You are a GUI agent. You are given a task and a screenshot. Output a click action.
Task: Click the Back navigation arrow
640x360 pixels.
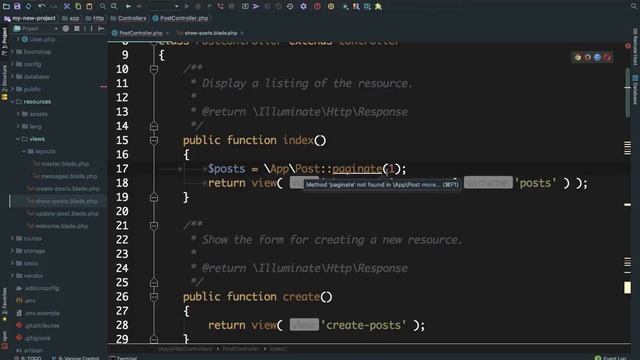click(x=128, y=6)
